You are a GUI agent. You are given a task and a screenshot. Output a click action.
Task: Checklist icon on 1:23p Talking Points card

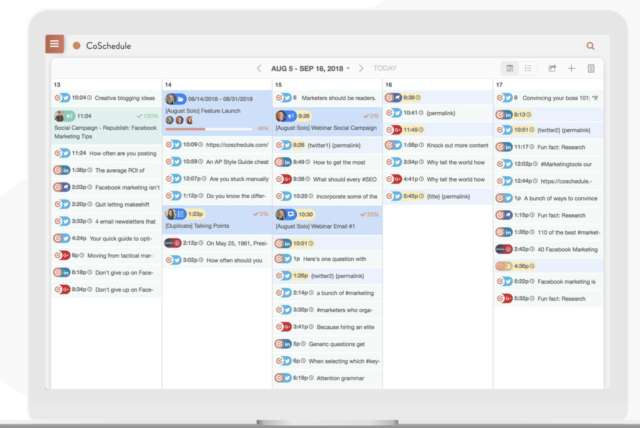tap(181, 214)
